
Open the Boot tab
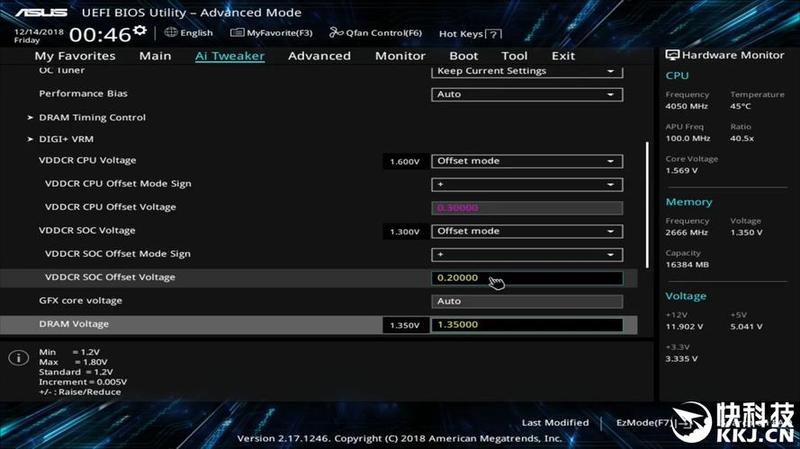click(464, 56)
